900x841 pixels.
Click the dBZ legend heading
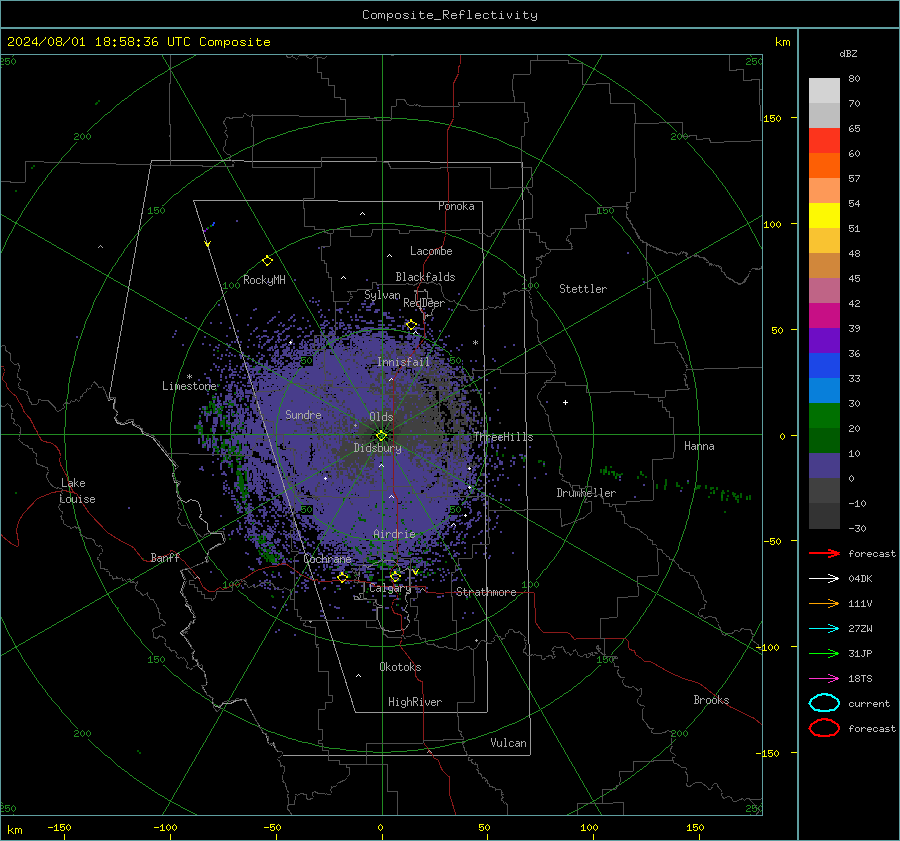click(848, 53)
